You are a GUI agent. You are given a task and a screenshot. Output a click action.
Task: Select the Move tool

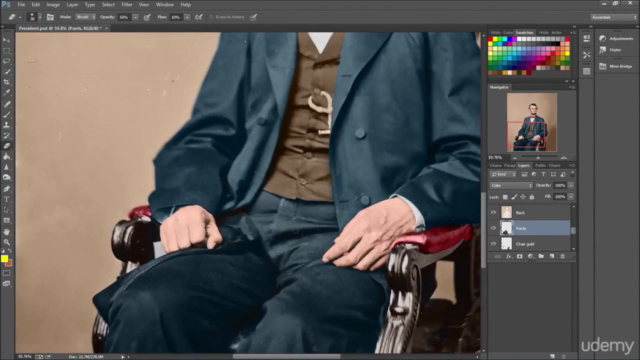(x=7, y=40)
